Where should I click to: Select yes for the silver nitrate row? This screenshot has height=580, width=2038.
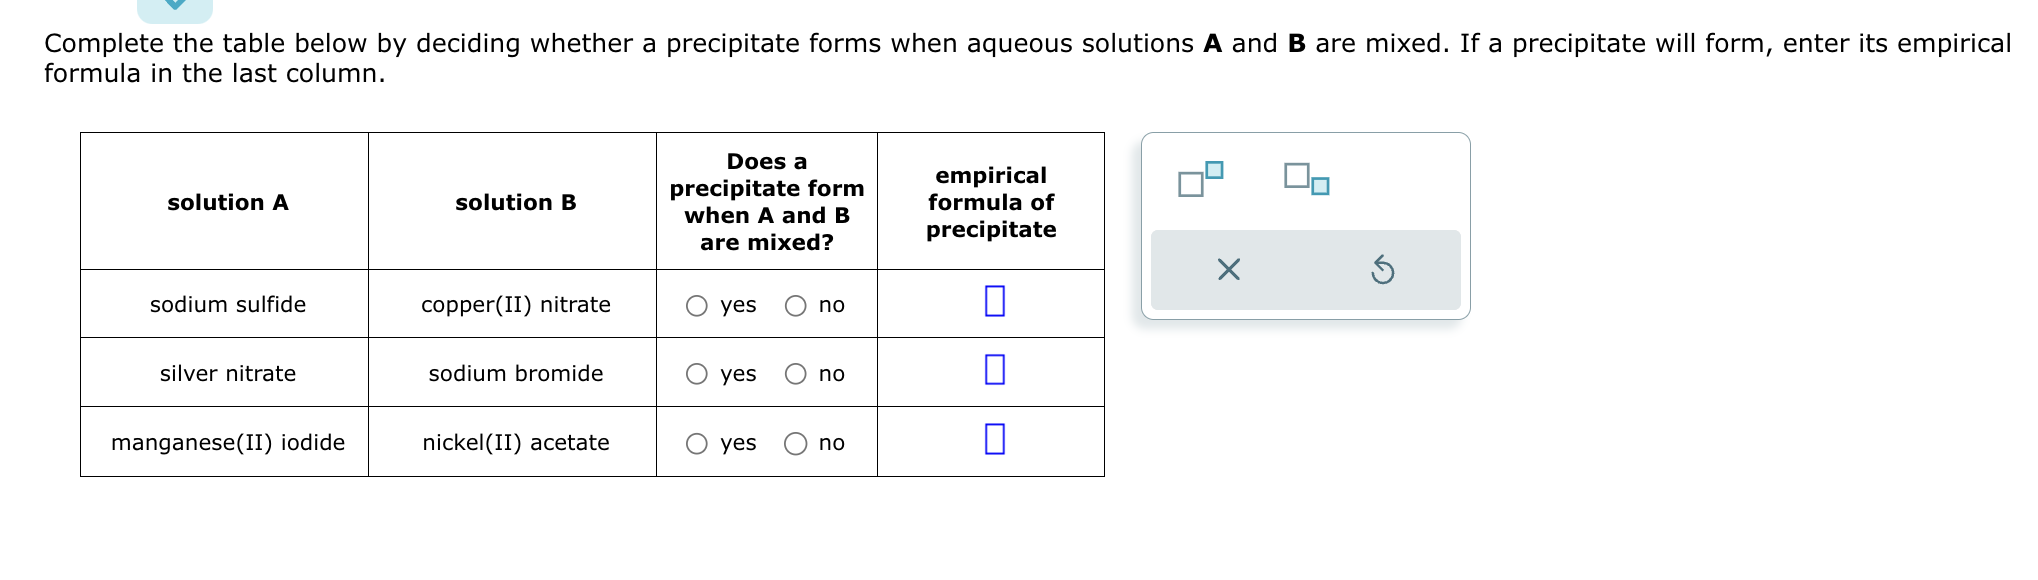tap(697, 374)
